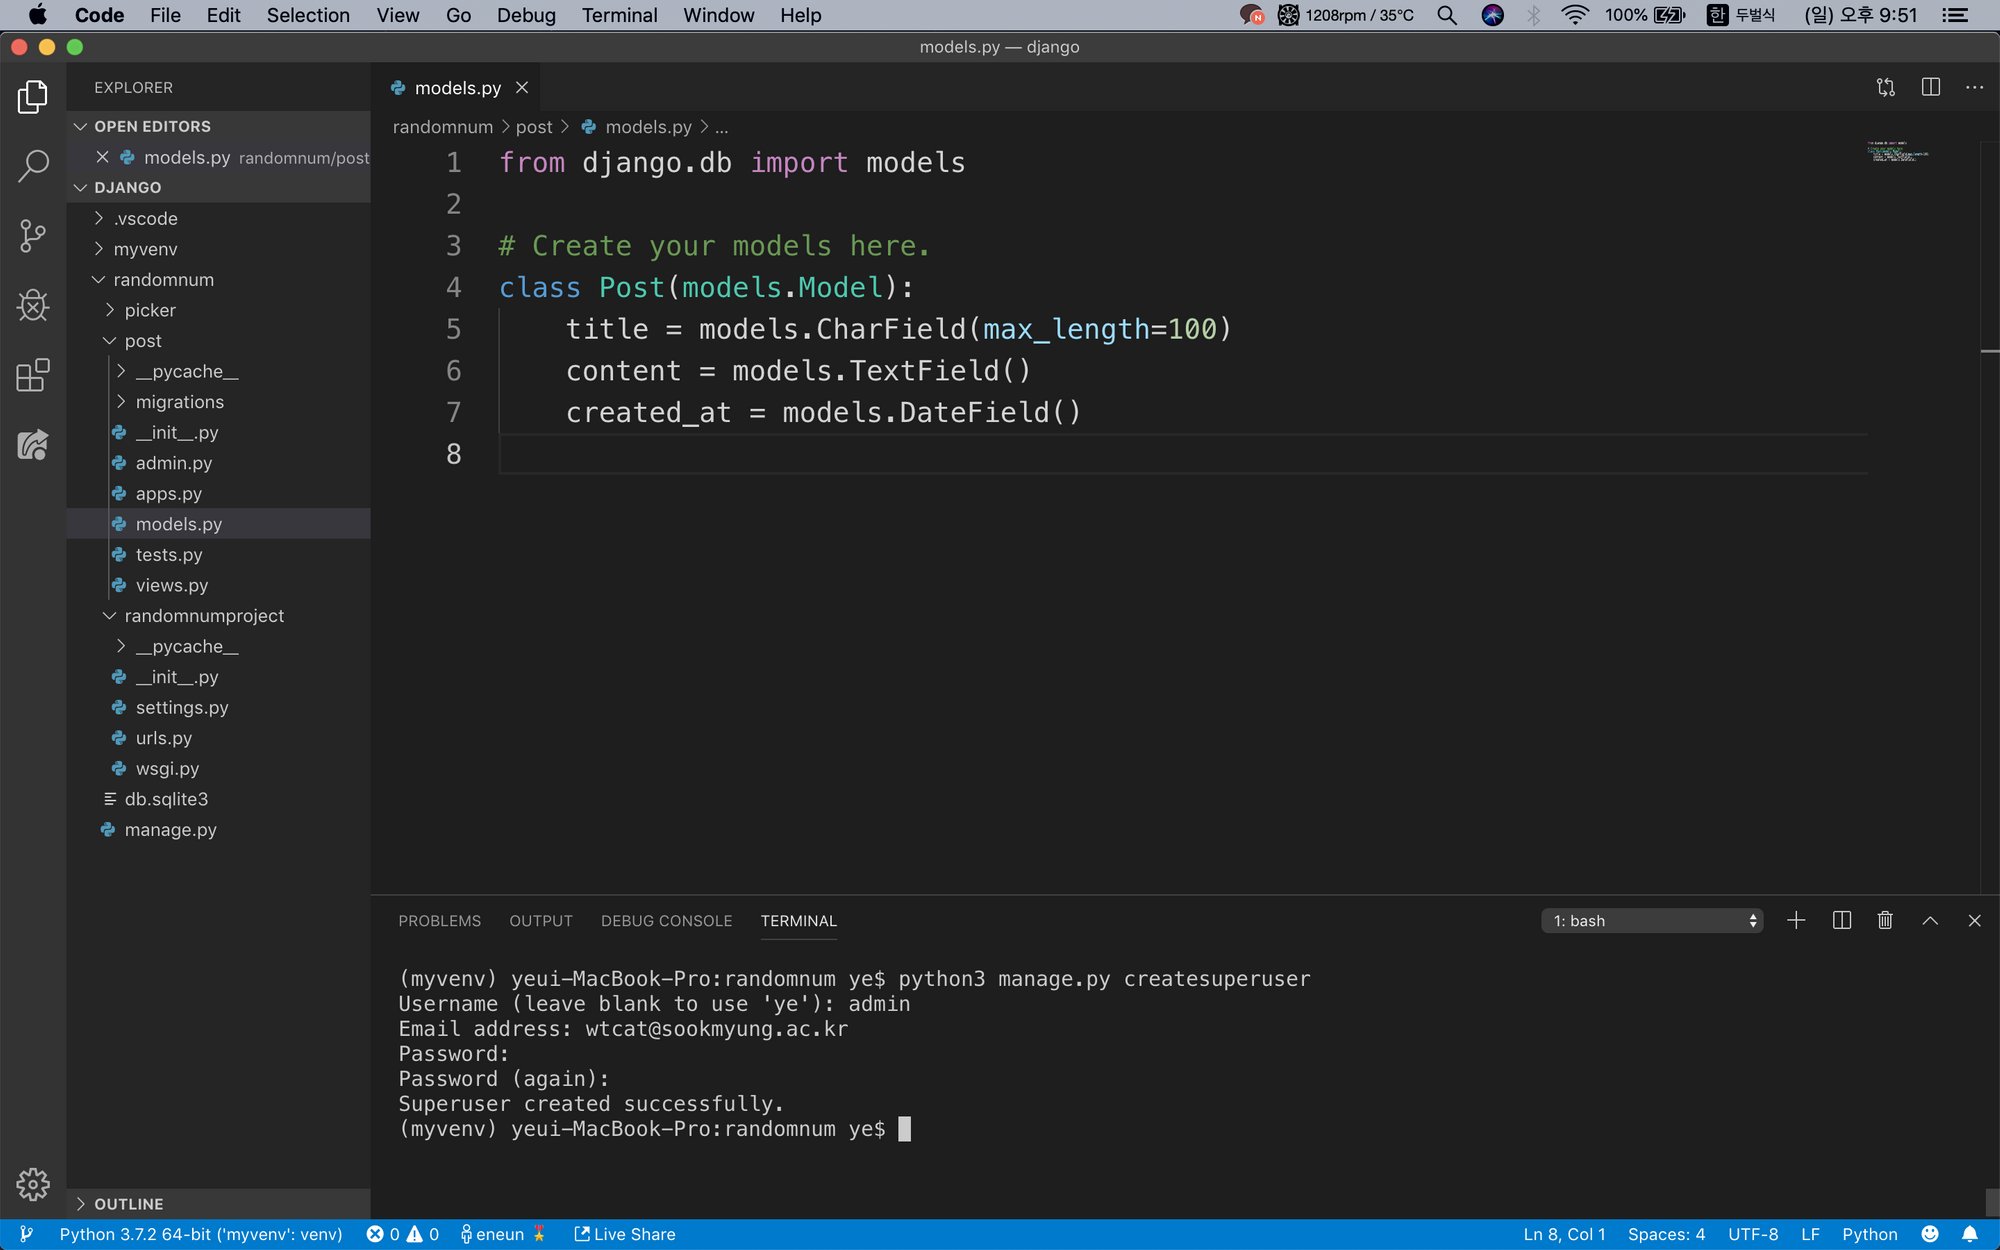Open the Source Control view
This screenshot has width=2000, height=1250.
(33, 236)
